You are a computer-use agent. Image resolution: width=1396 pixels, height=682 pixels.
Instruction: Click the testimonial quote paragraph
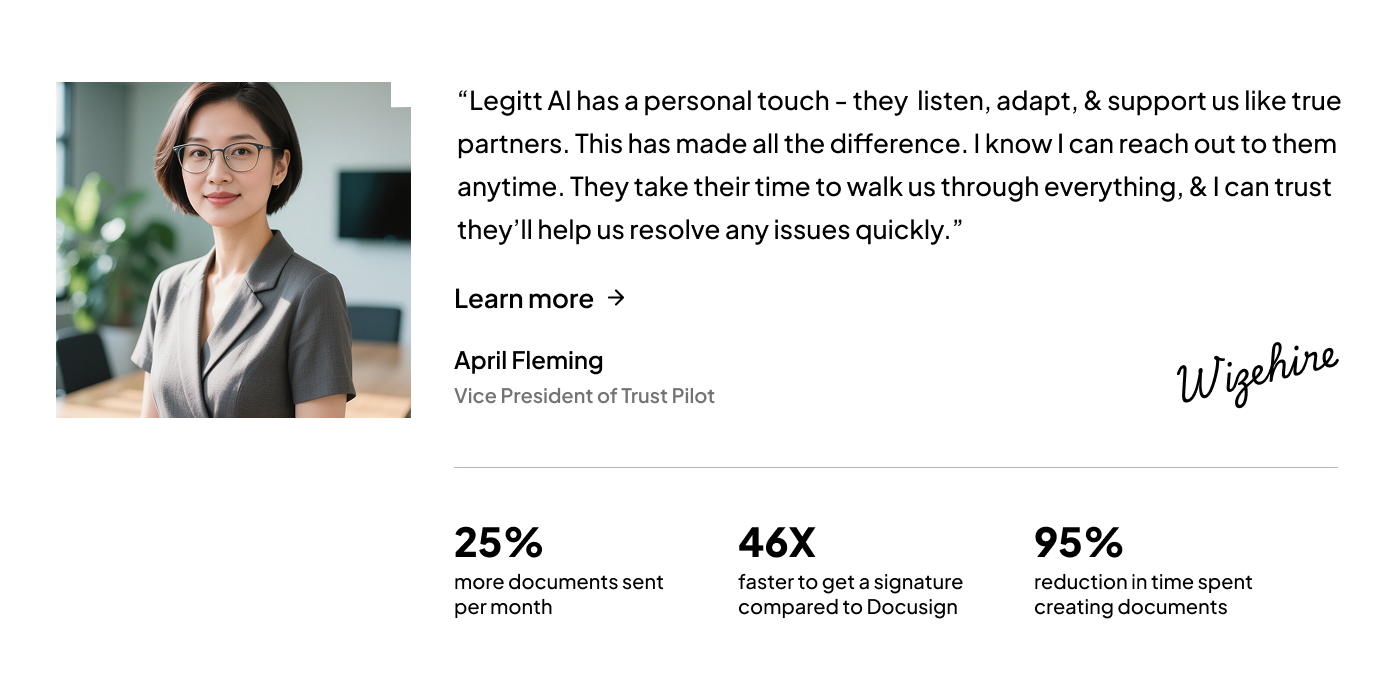point(899,165)
